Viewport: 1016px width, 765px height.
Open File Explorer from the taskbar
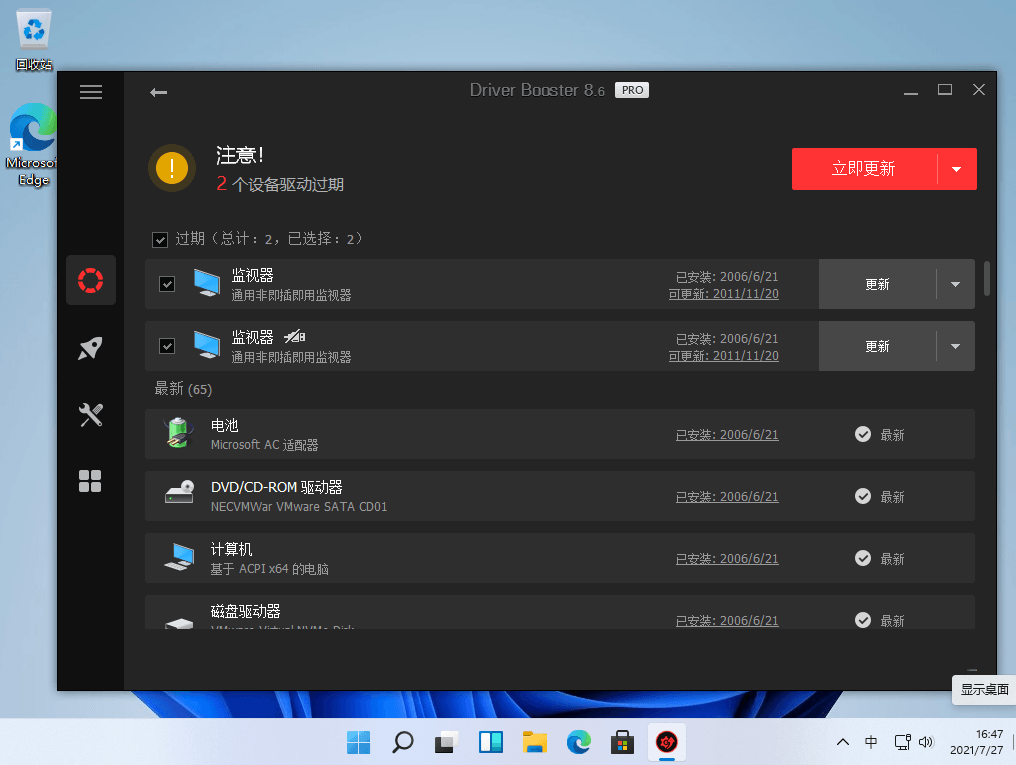coord(535,742)
